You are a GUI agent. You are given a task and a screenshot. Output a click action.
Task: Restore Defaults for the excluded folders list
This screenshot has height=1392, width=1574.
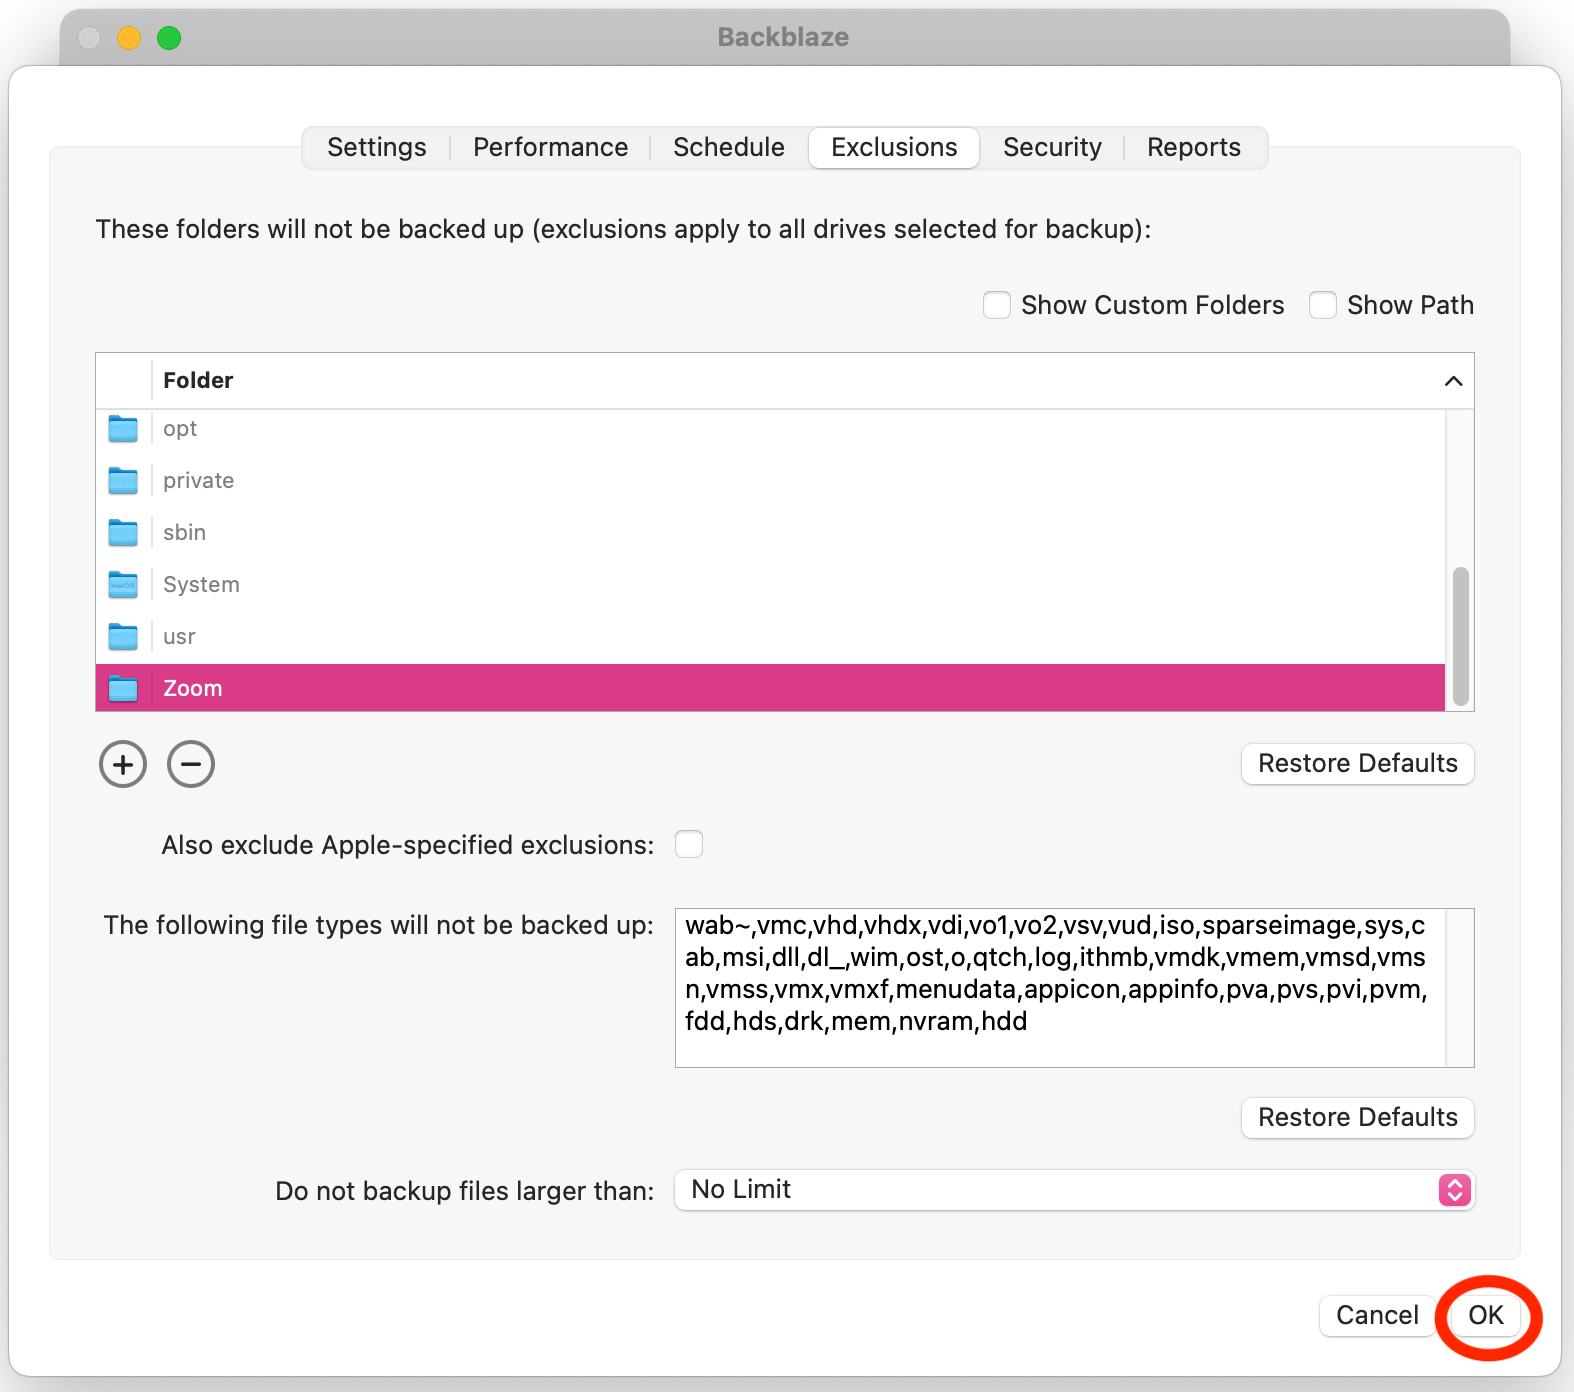pyautogui.click(x=1357, y=764)
